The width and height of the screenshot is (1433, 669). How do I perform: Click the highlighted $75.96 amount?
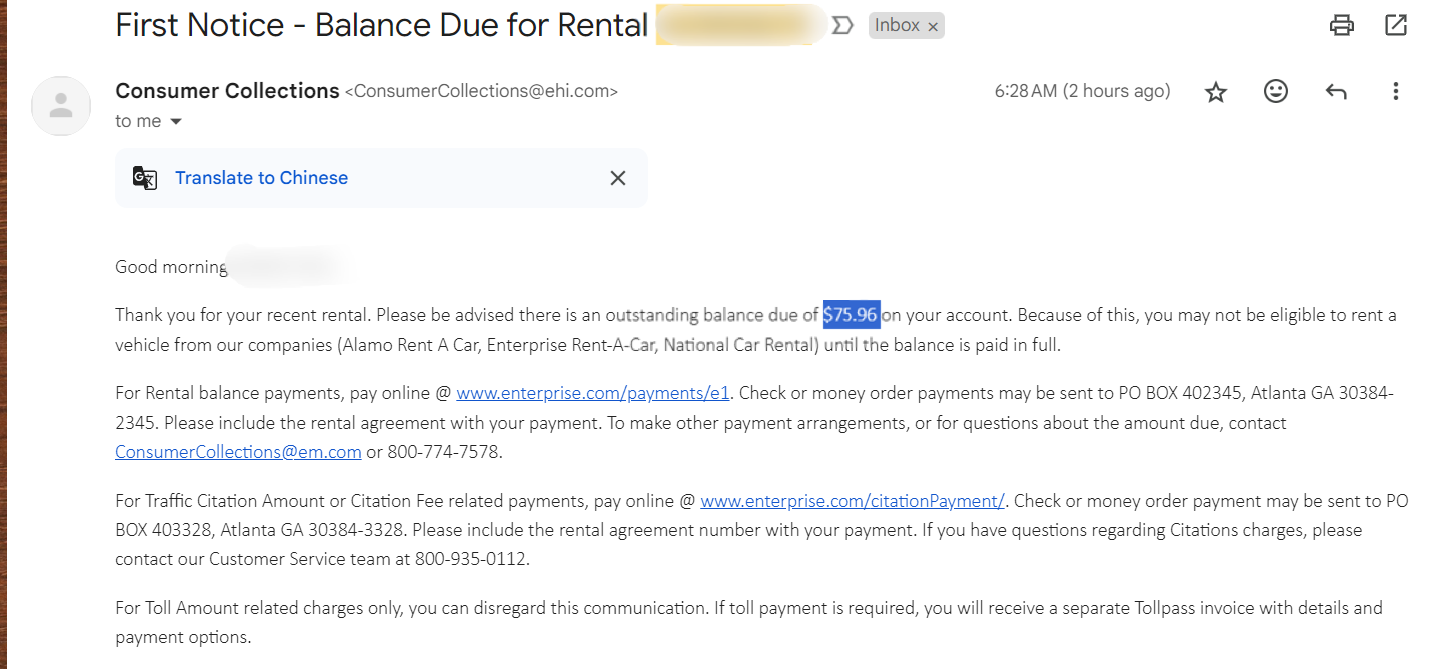click(851, 315)
